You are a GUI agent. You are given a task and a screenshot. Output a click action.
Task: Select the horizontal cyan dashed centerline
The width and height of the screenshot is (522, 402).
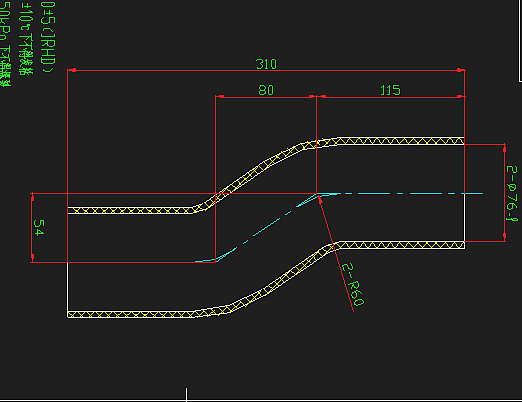(400, 193)
